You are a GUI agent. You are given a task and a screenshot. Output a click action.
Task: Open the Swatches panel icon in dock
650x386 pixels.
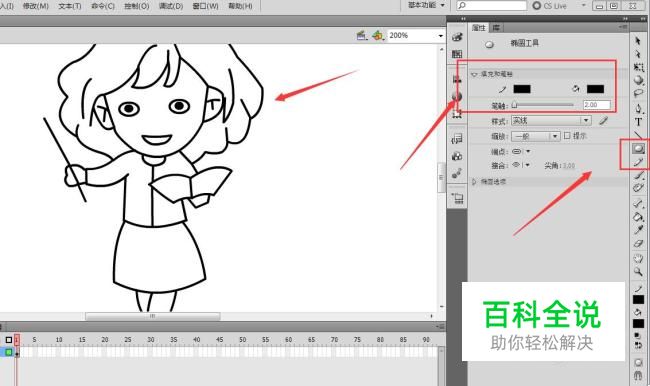tap(457, 54)
